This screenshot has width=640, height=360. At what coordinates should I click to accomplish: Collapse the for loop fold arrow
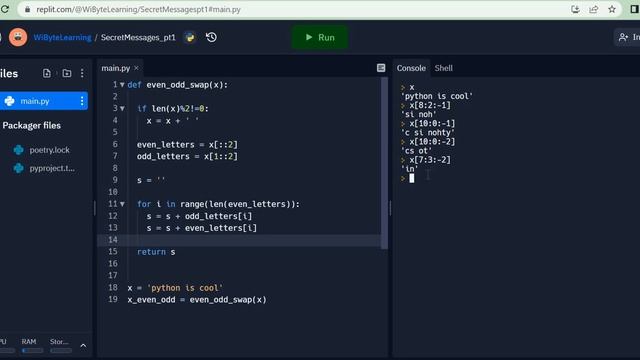pyautogui.click(x=122, y=204)
